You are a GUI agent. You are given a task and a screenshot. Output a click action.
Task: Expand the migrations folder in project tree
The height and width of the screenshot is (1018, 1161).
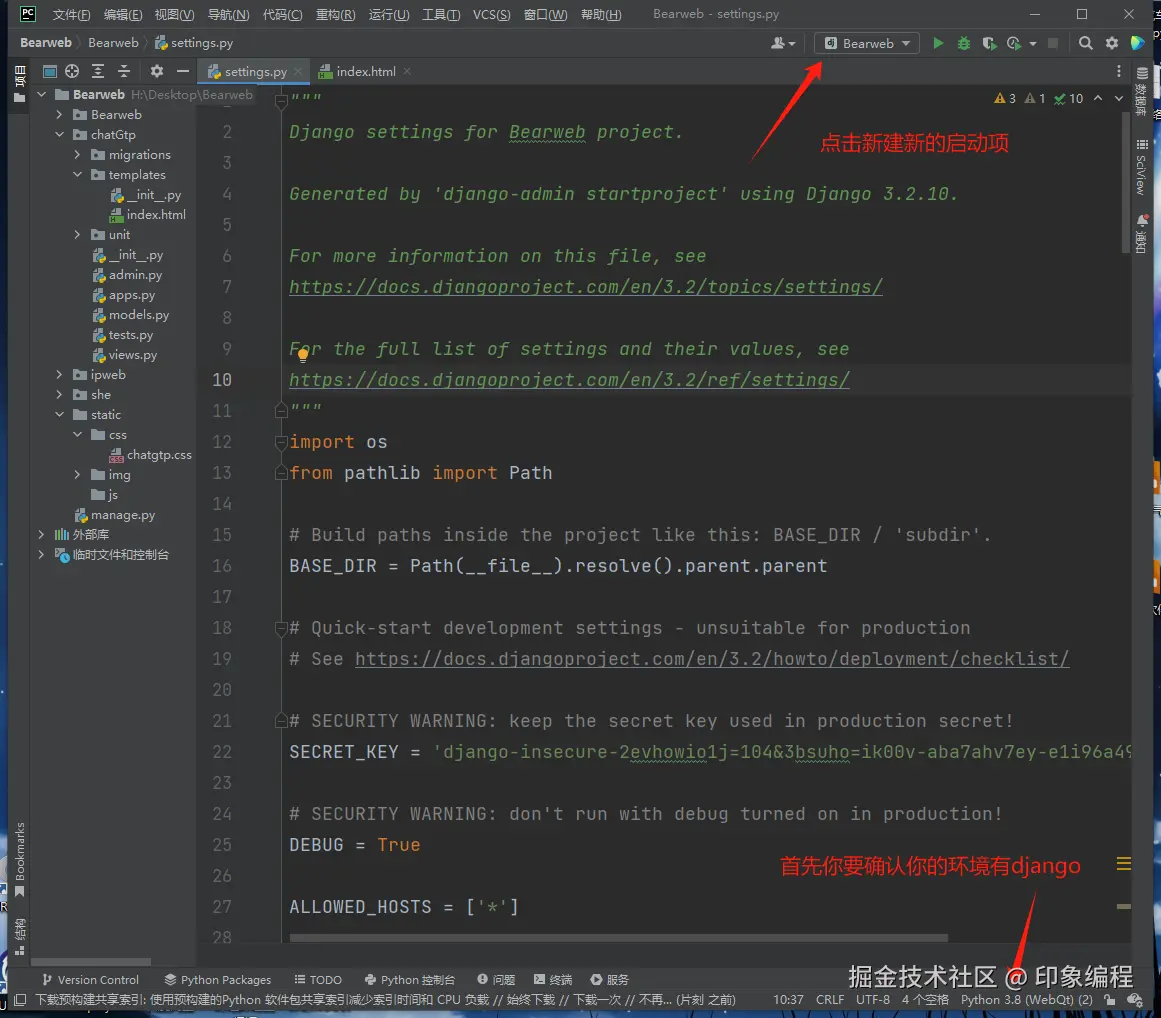[x=78, y=155]
